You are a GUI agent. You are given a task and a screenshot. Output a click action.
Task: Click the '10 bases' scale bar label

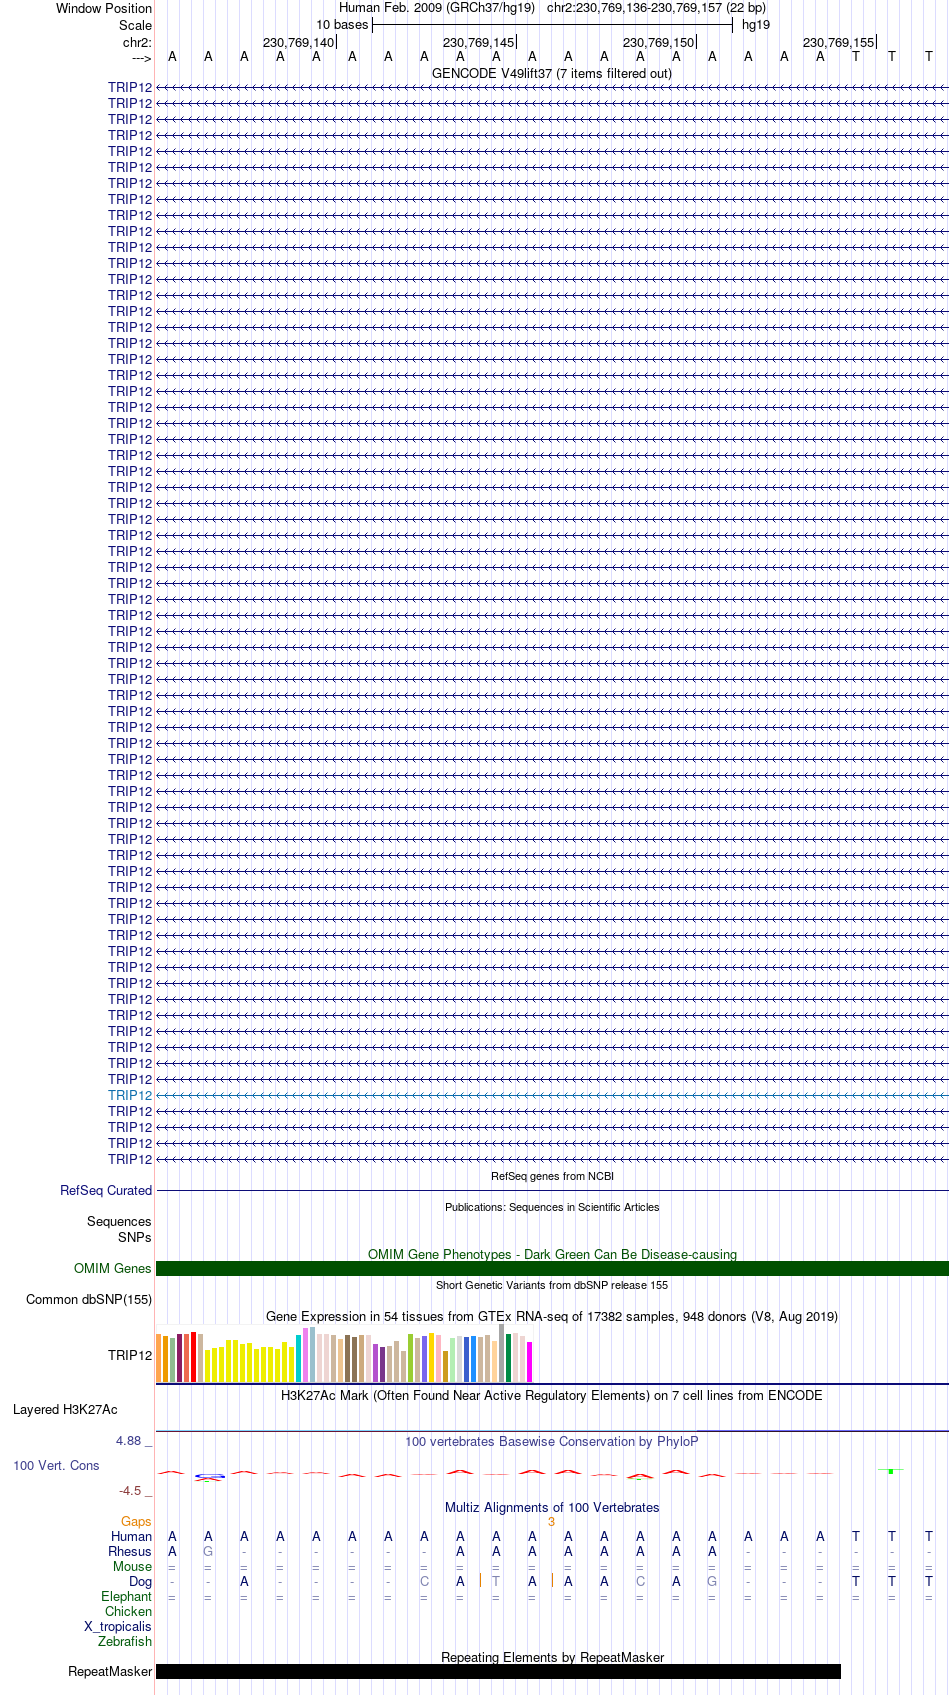tap(342, 25)
